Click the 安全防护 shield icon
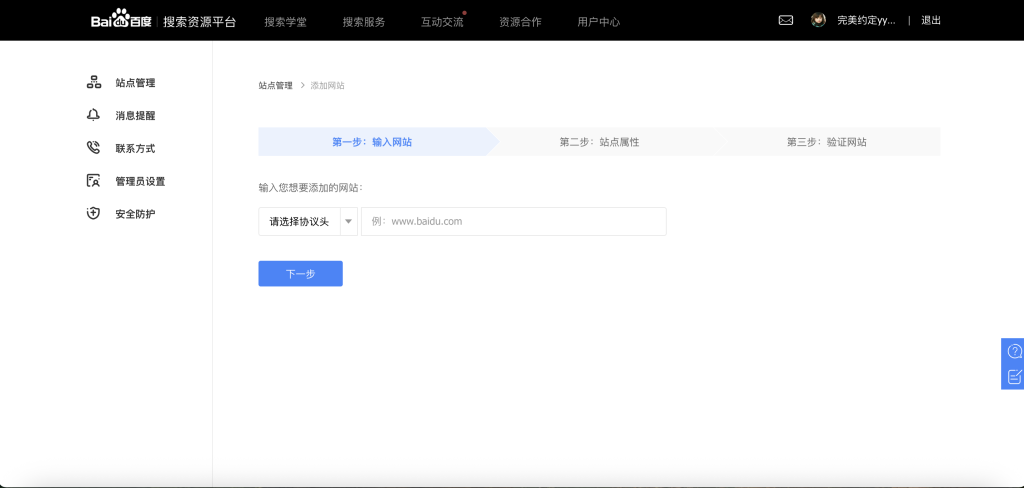 click(x=93, y=213)
